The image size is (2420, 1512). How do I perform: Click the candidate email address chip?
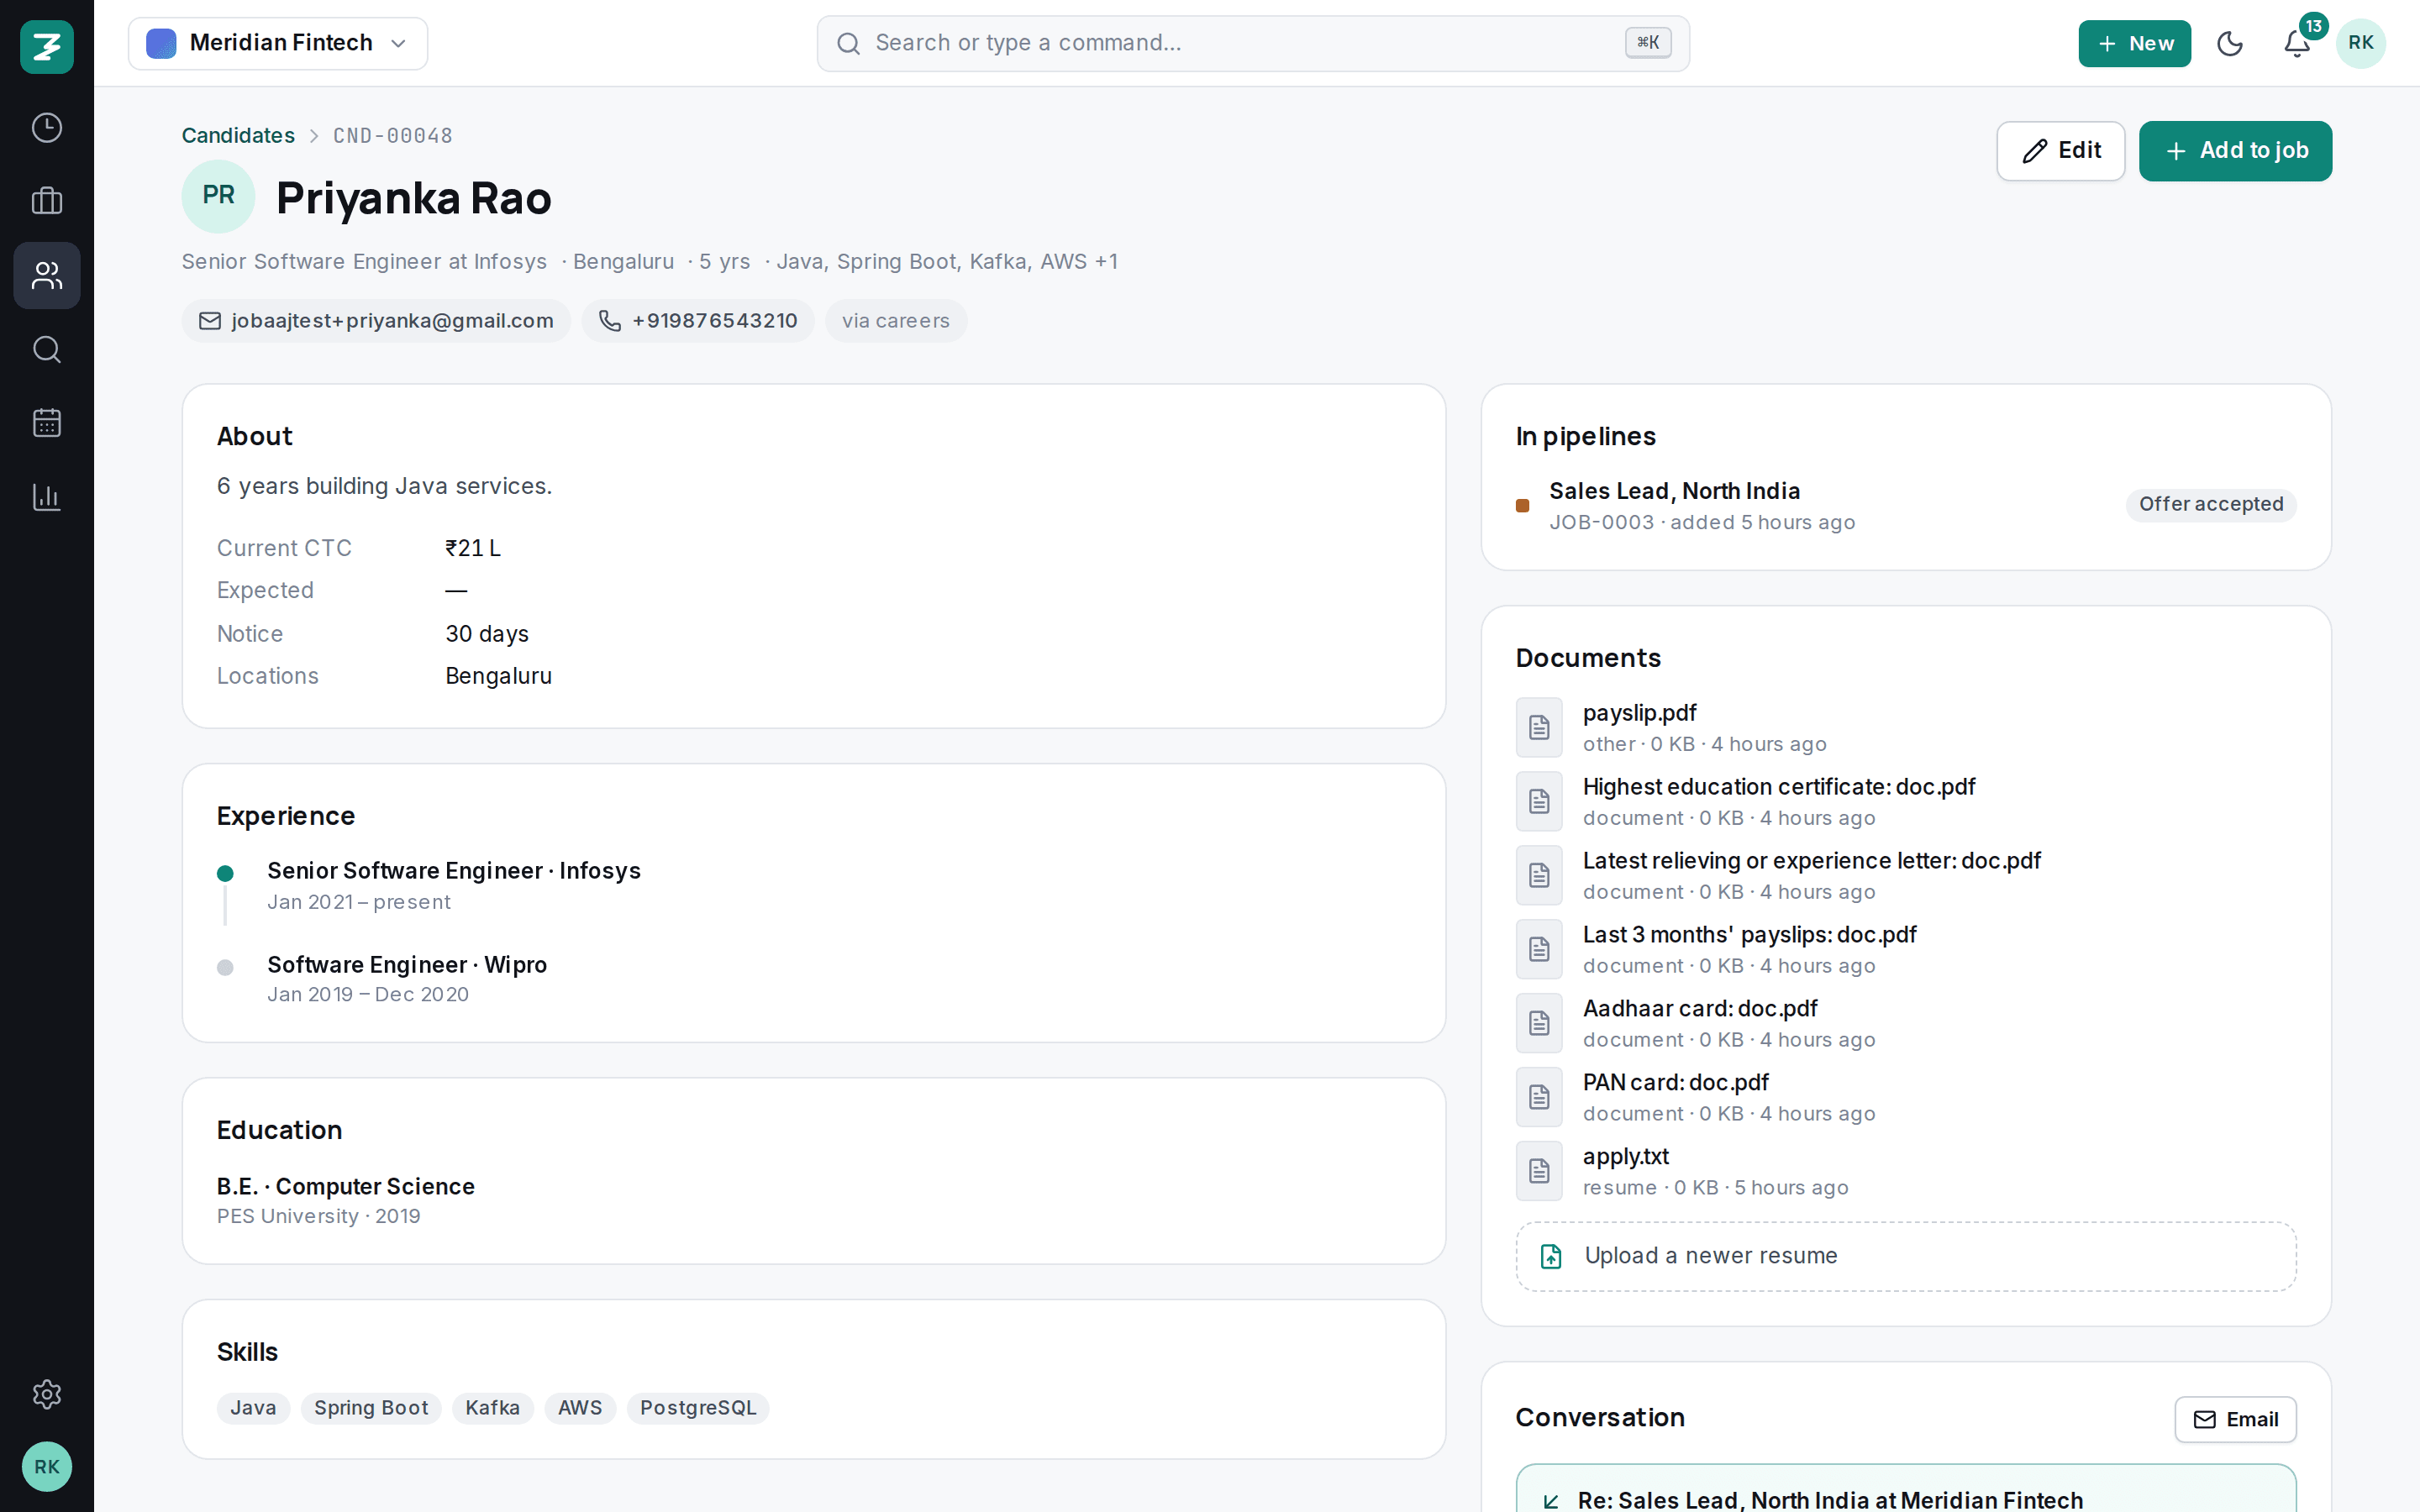376,321
